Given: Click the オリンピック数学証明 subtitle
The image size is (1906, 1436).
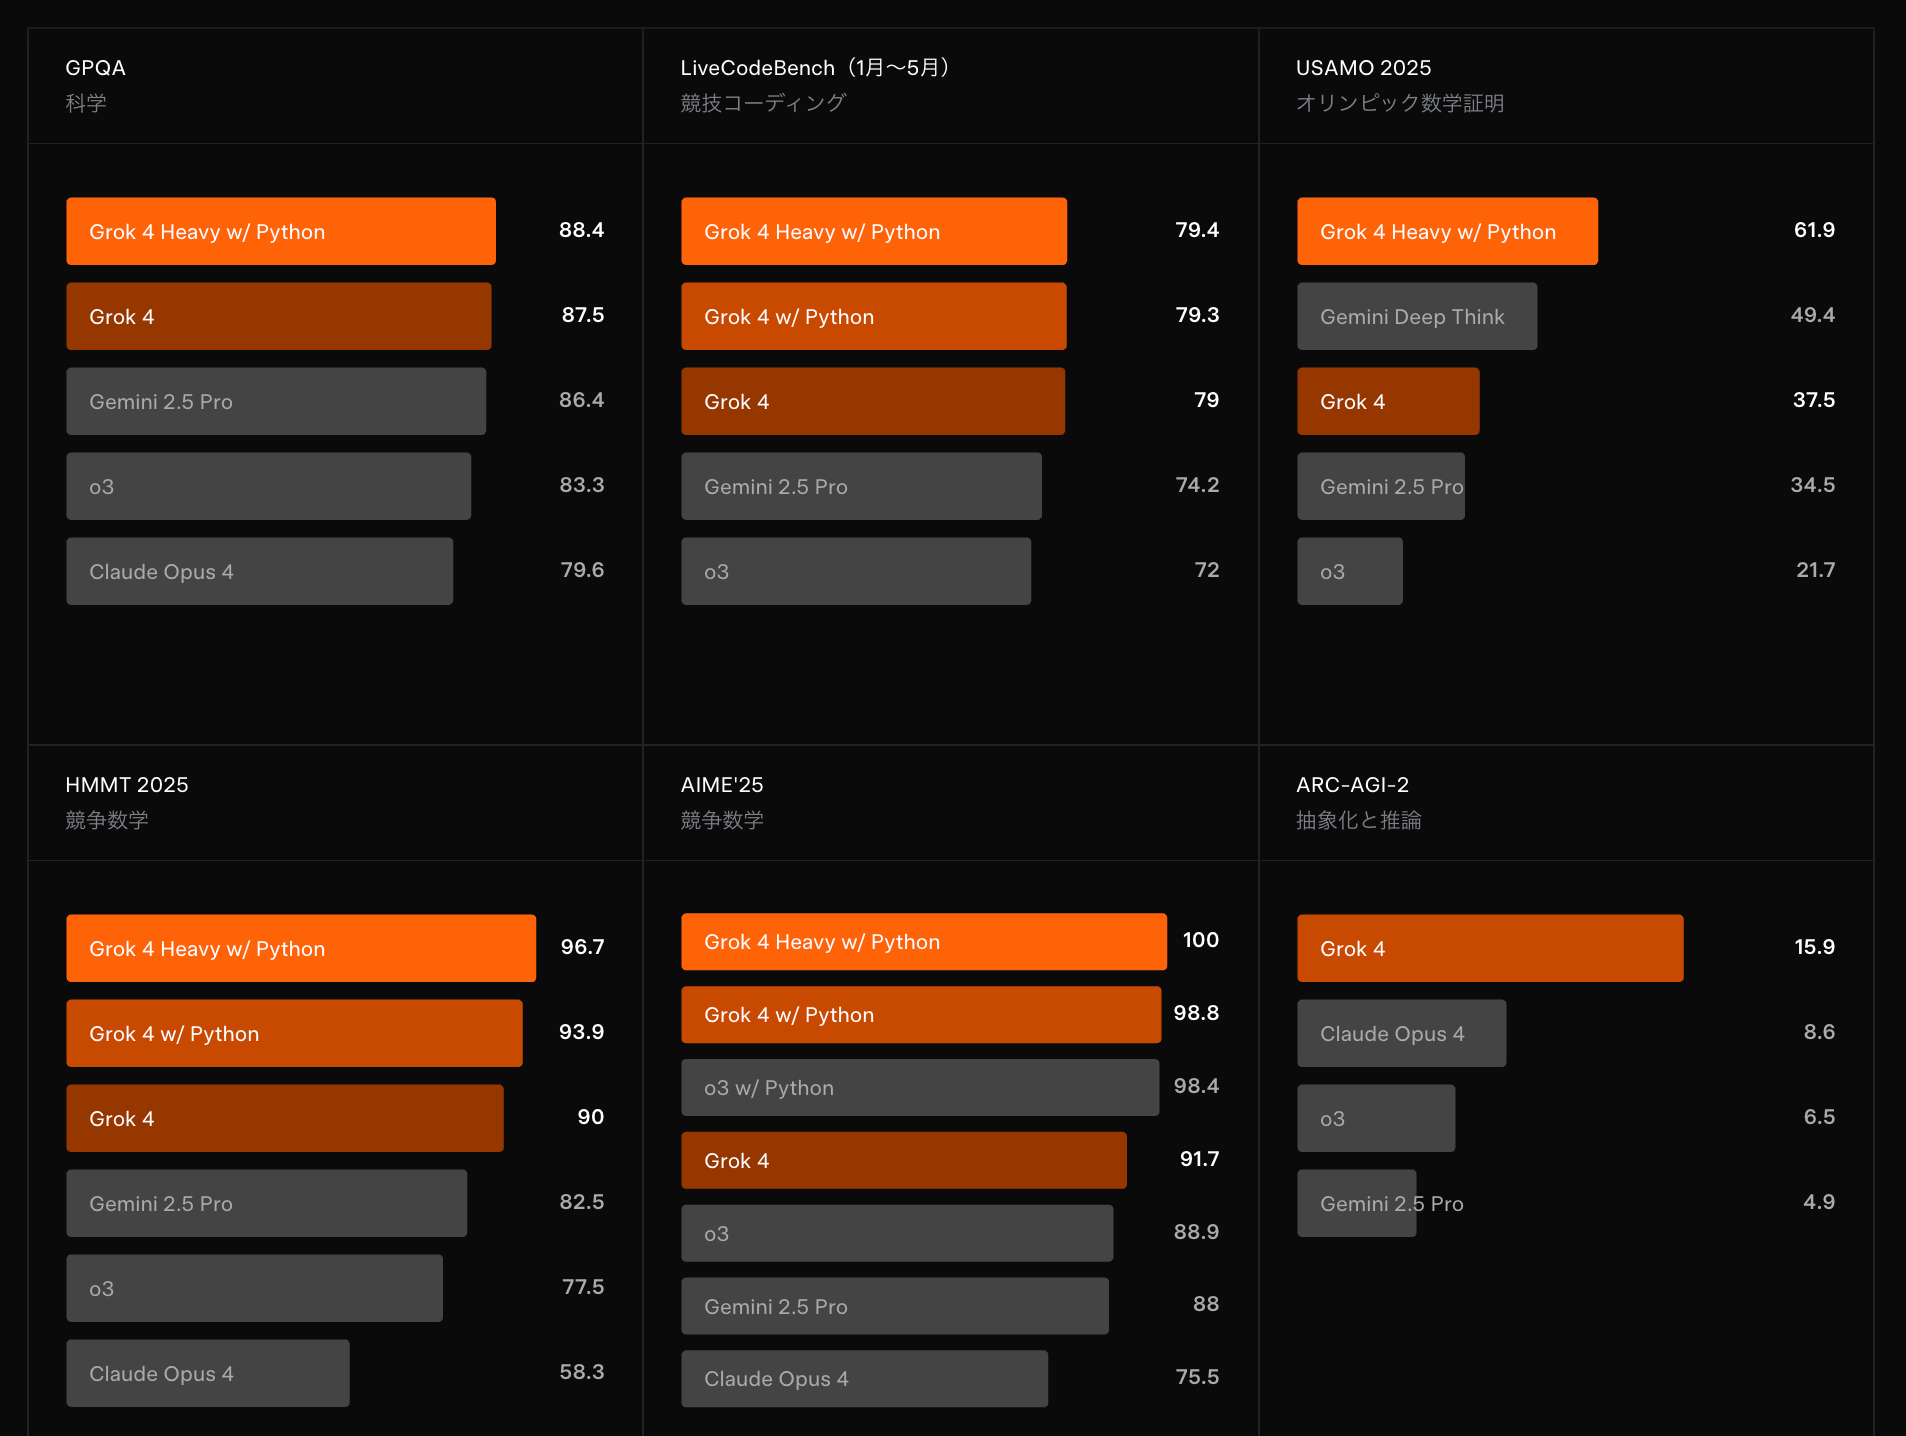Looking at the screenshot, I should 1400,103.
